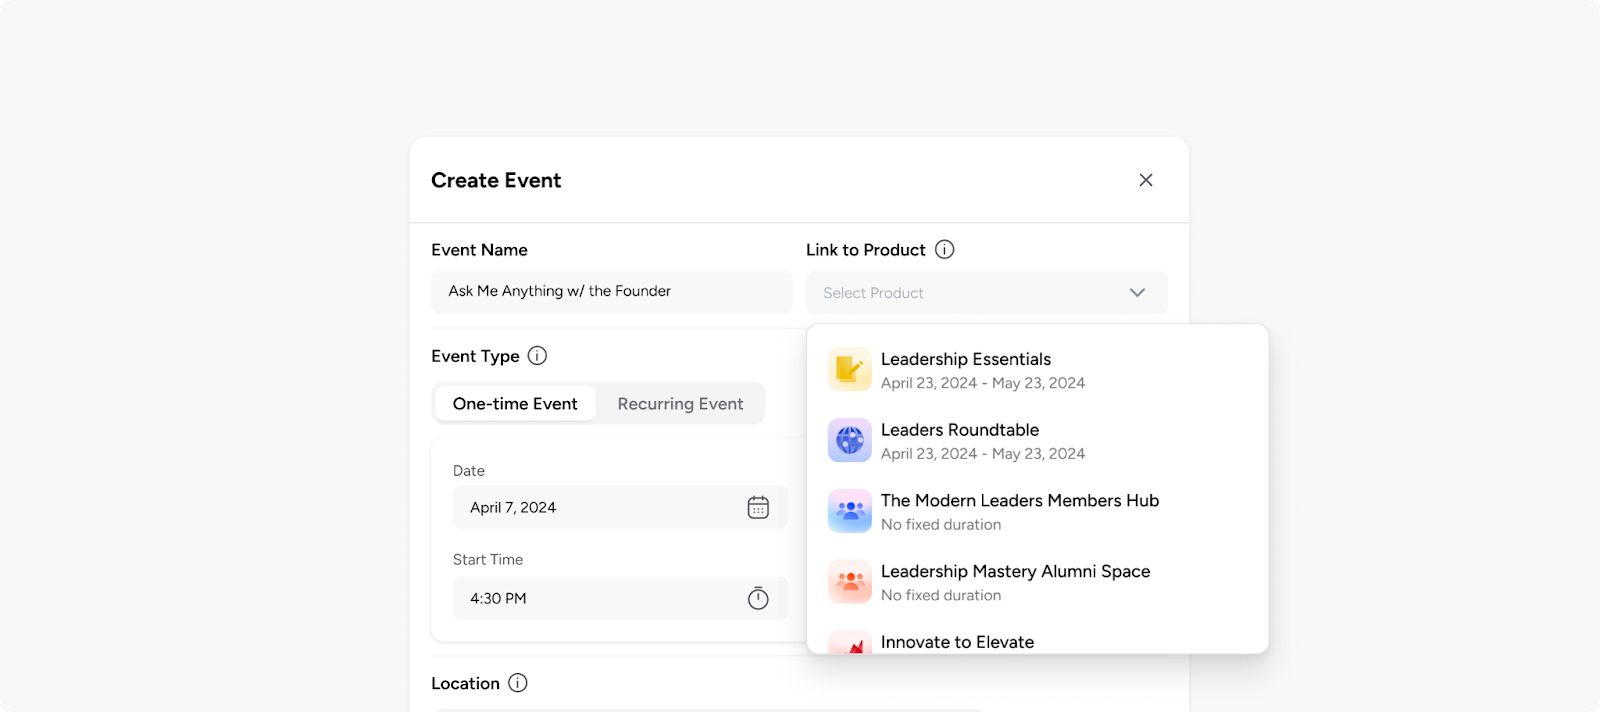Screen dimensions: 1600x712
Task: Click the Event Type label
Action: [x=475, y=356]
